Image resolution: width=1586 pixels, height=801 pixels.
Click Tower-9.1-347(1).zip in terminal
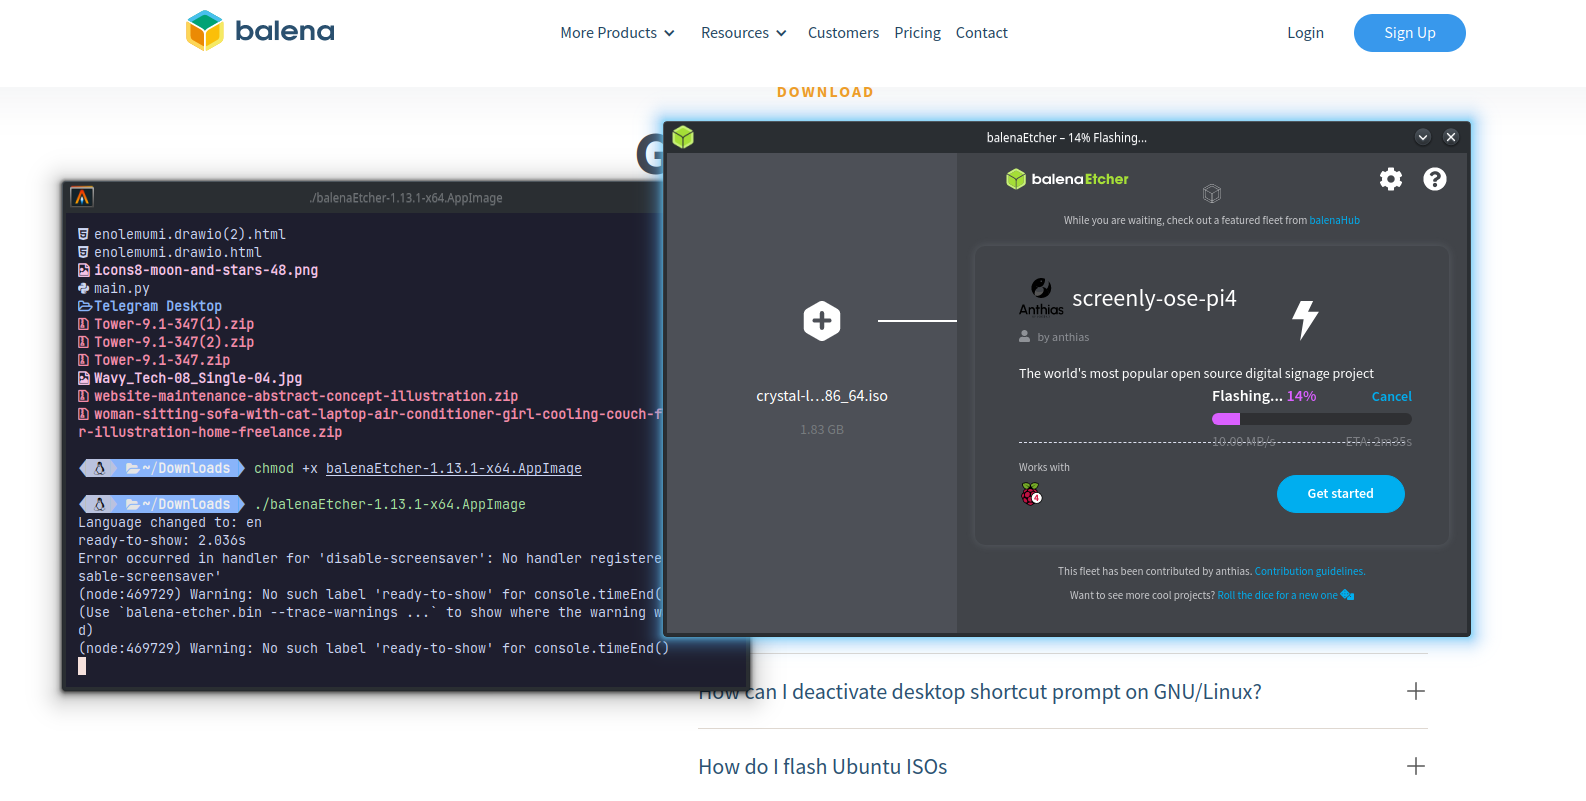click(x=174, y=325)
